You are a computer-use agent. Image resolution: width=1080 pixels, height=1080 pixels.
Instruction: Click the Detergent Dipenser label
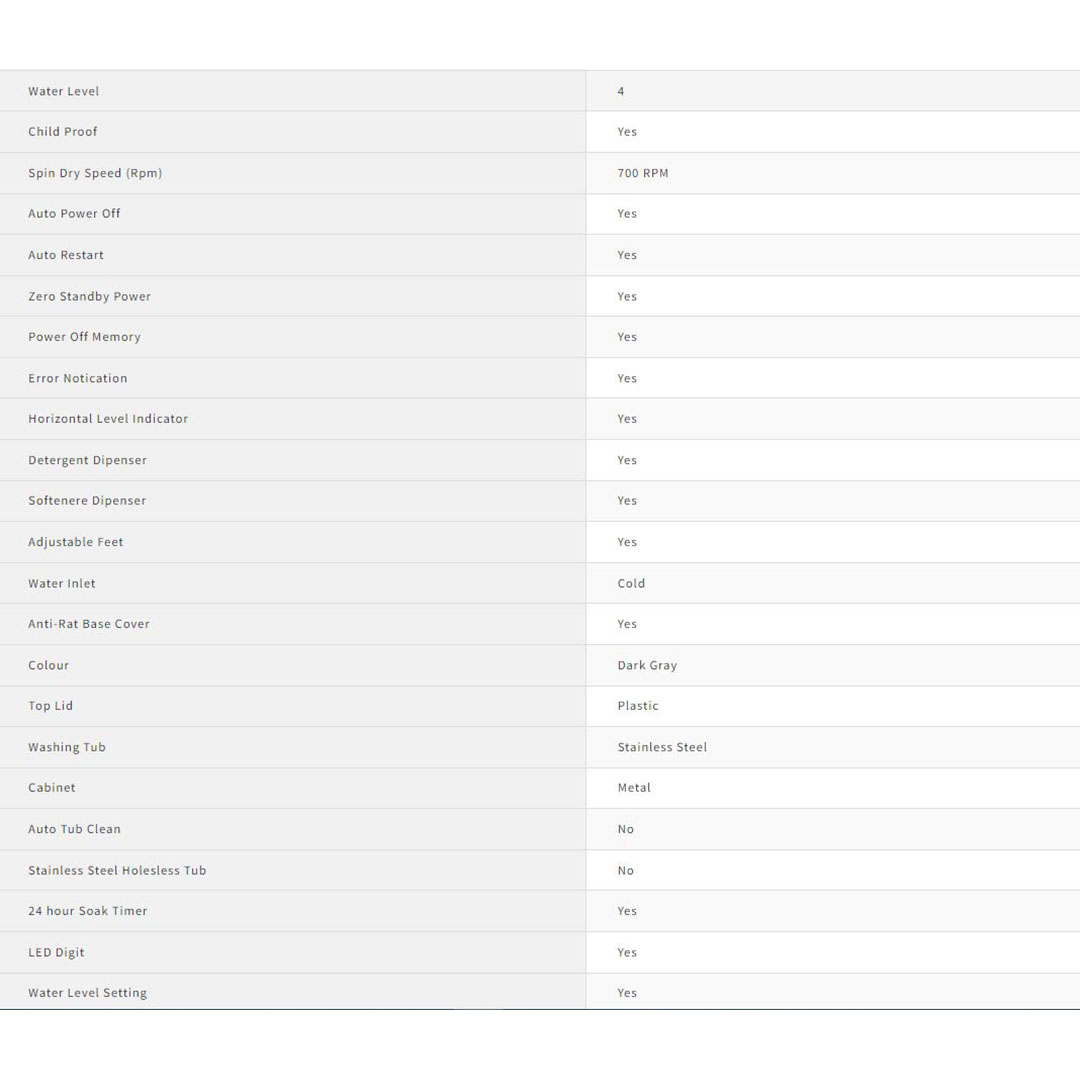(87, 460)
